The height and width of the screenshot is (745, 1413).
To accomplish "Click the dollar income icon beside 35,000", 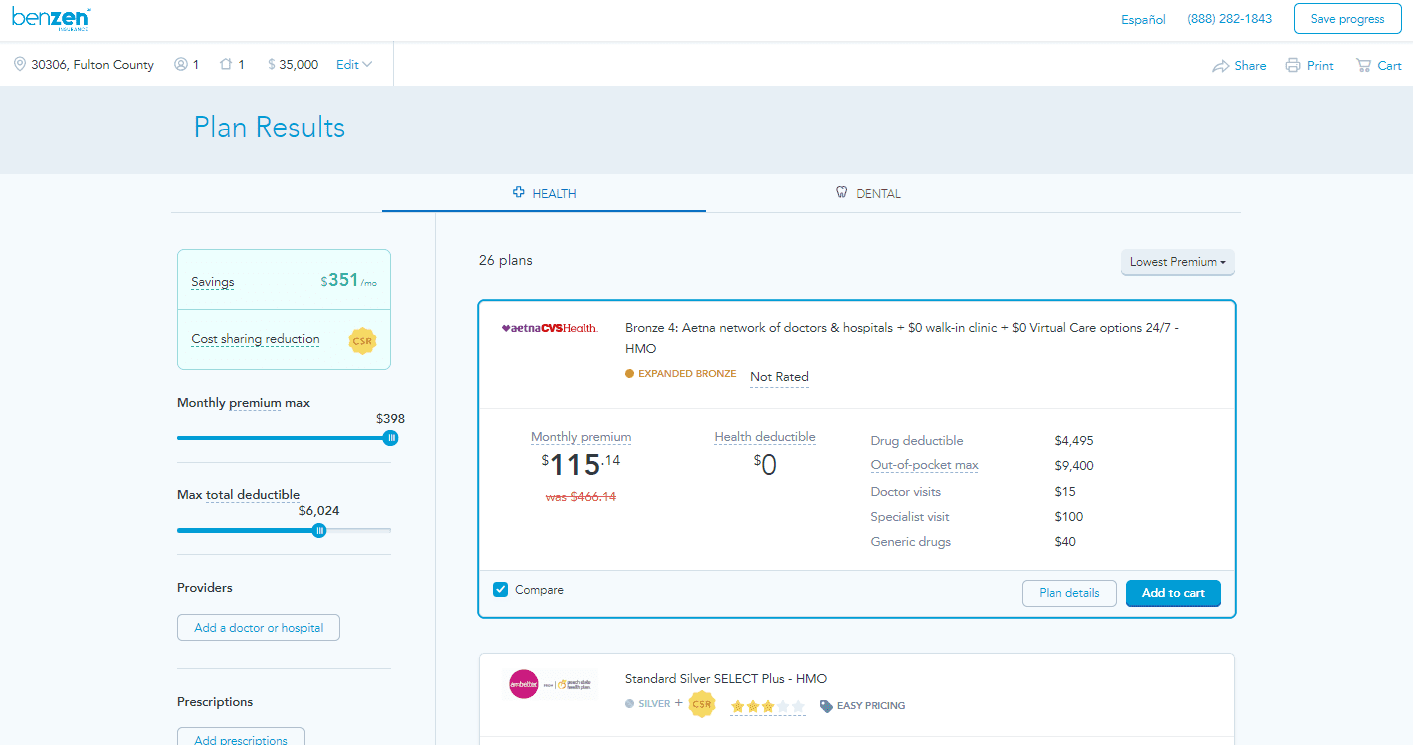I will (272, 65).
